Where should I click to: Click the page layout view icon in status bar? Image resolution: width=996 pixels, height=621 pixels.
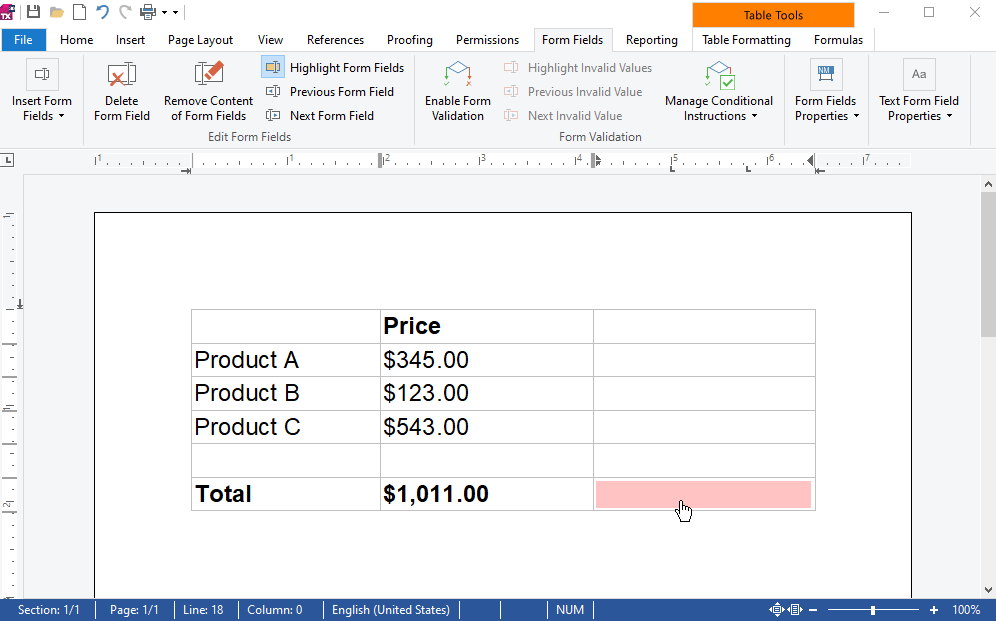click(795, 610)
